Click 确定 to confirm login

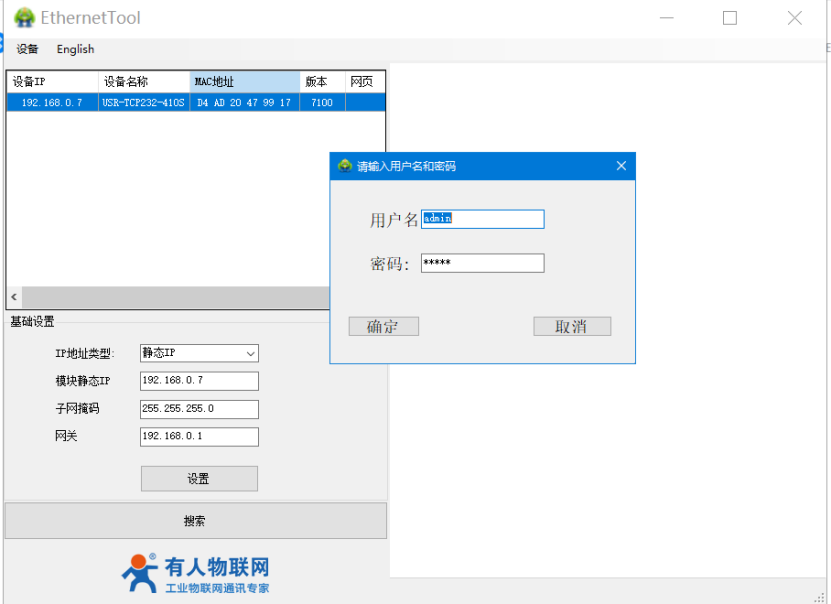383,327
